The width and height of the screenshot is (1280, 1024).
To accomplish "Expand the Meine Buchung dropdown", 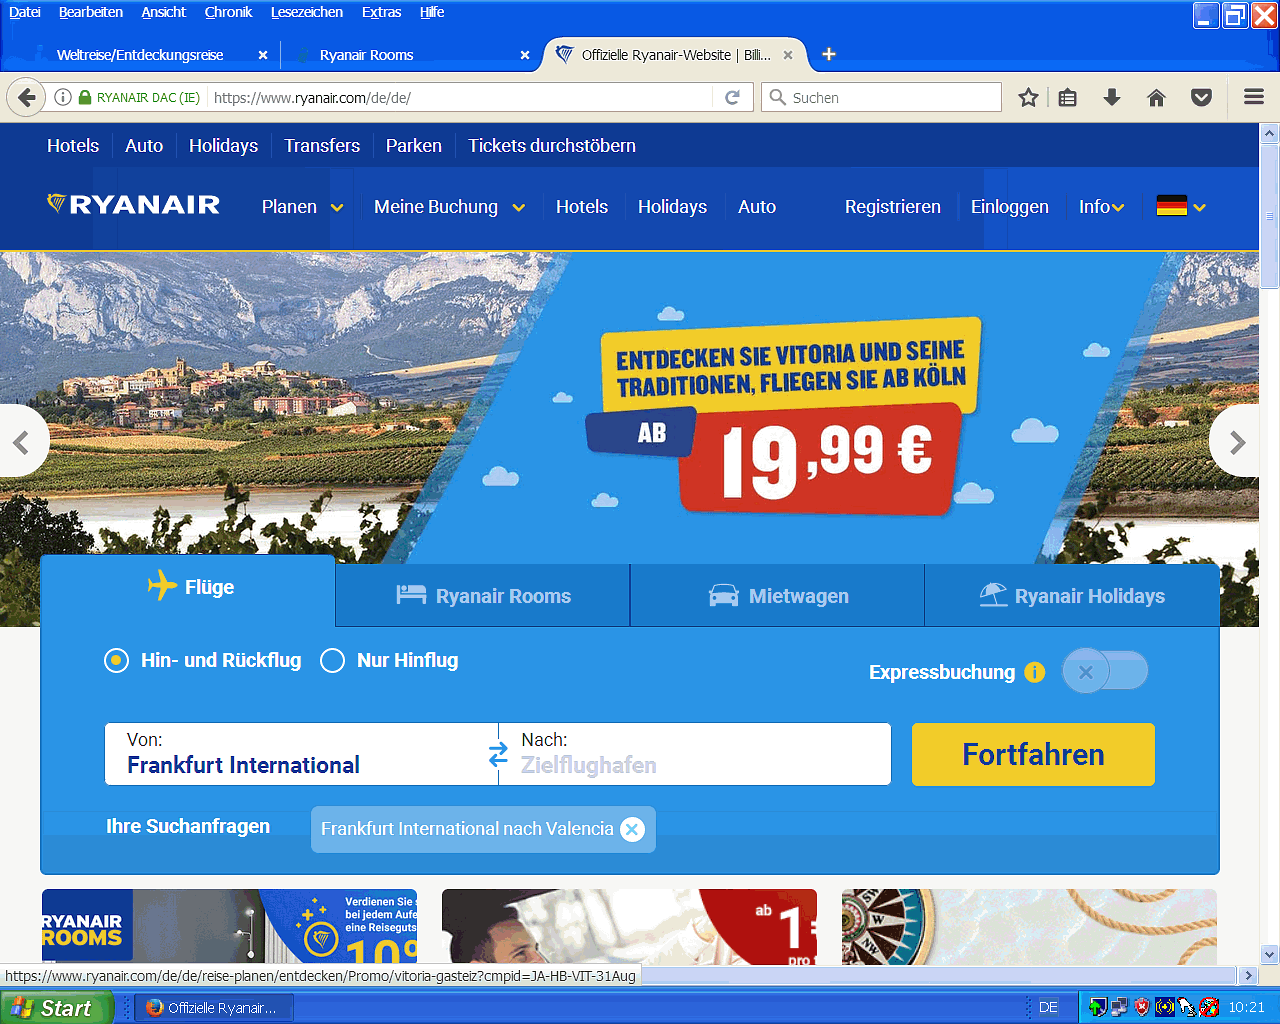I will coord(449,207).
